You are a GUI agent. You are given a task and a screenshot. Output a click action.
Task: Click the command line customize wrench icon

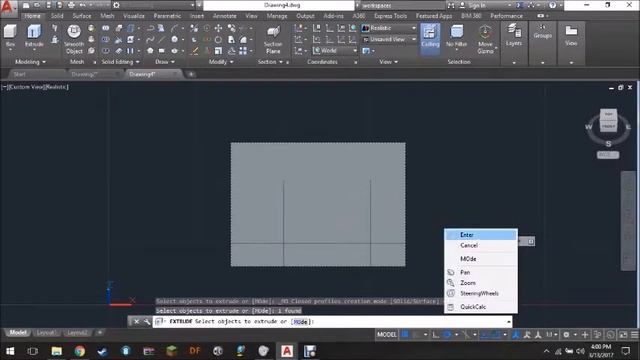tap(147, 322)
